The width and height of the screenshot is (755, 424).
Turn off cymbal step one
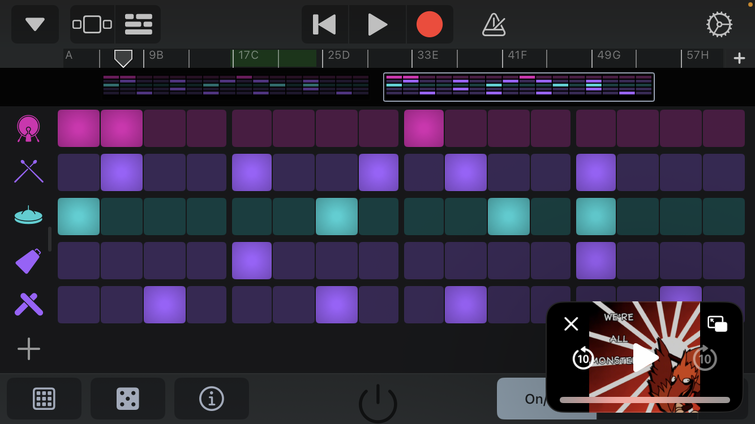[x=78, y=217]
